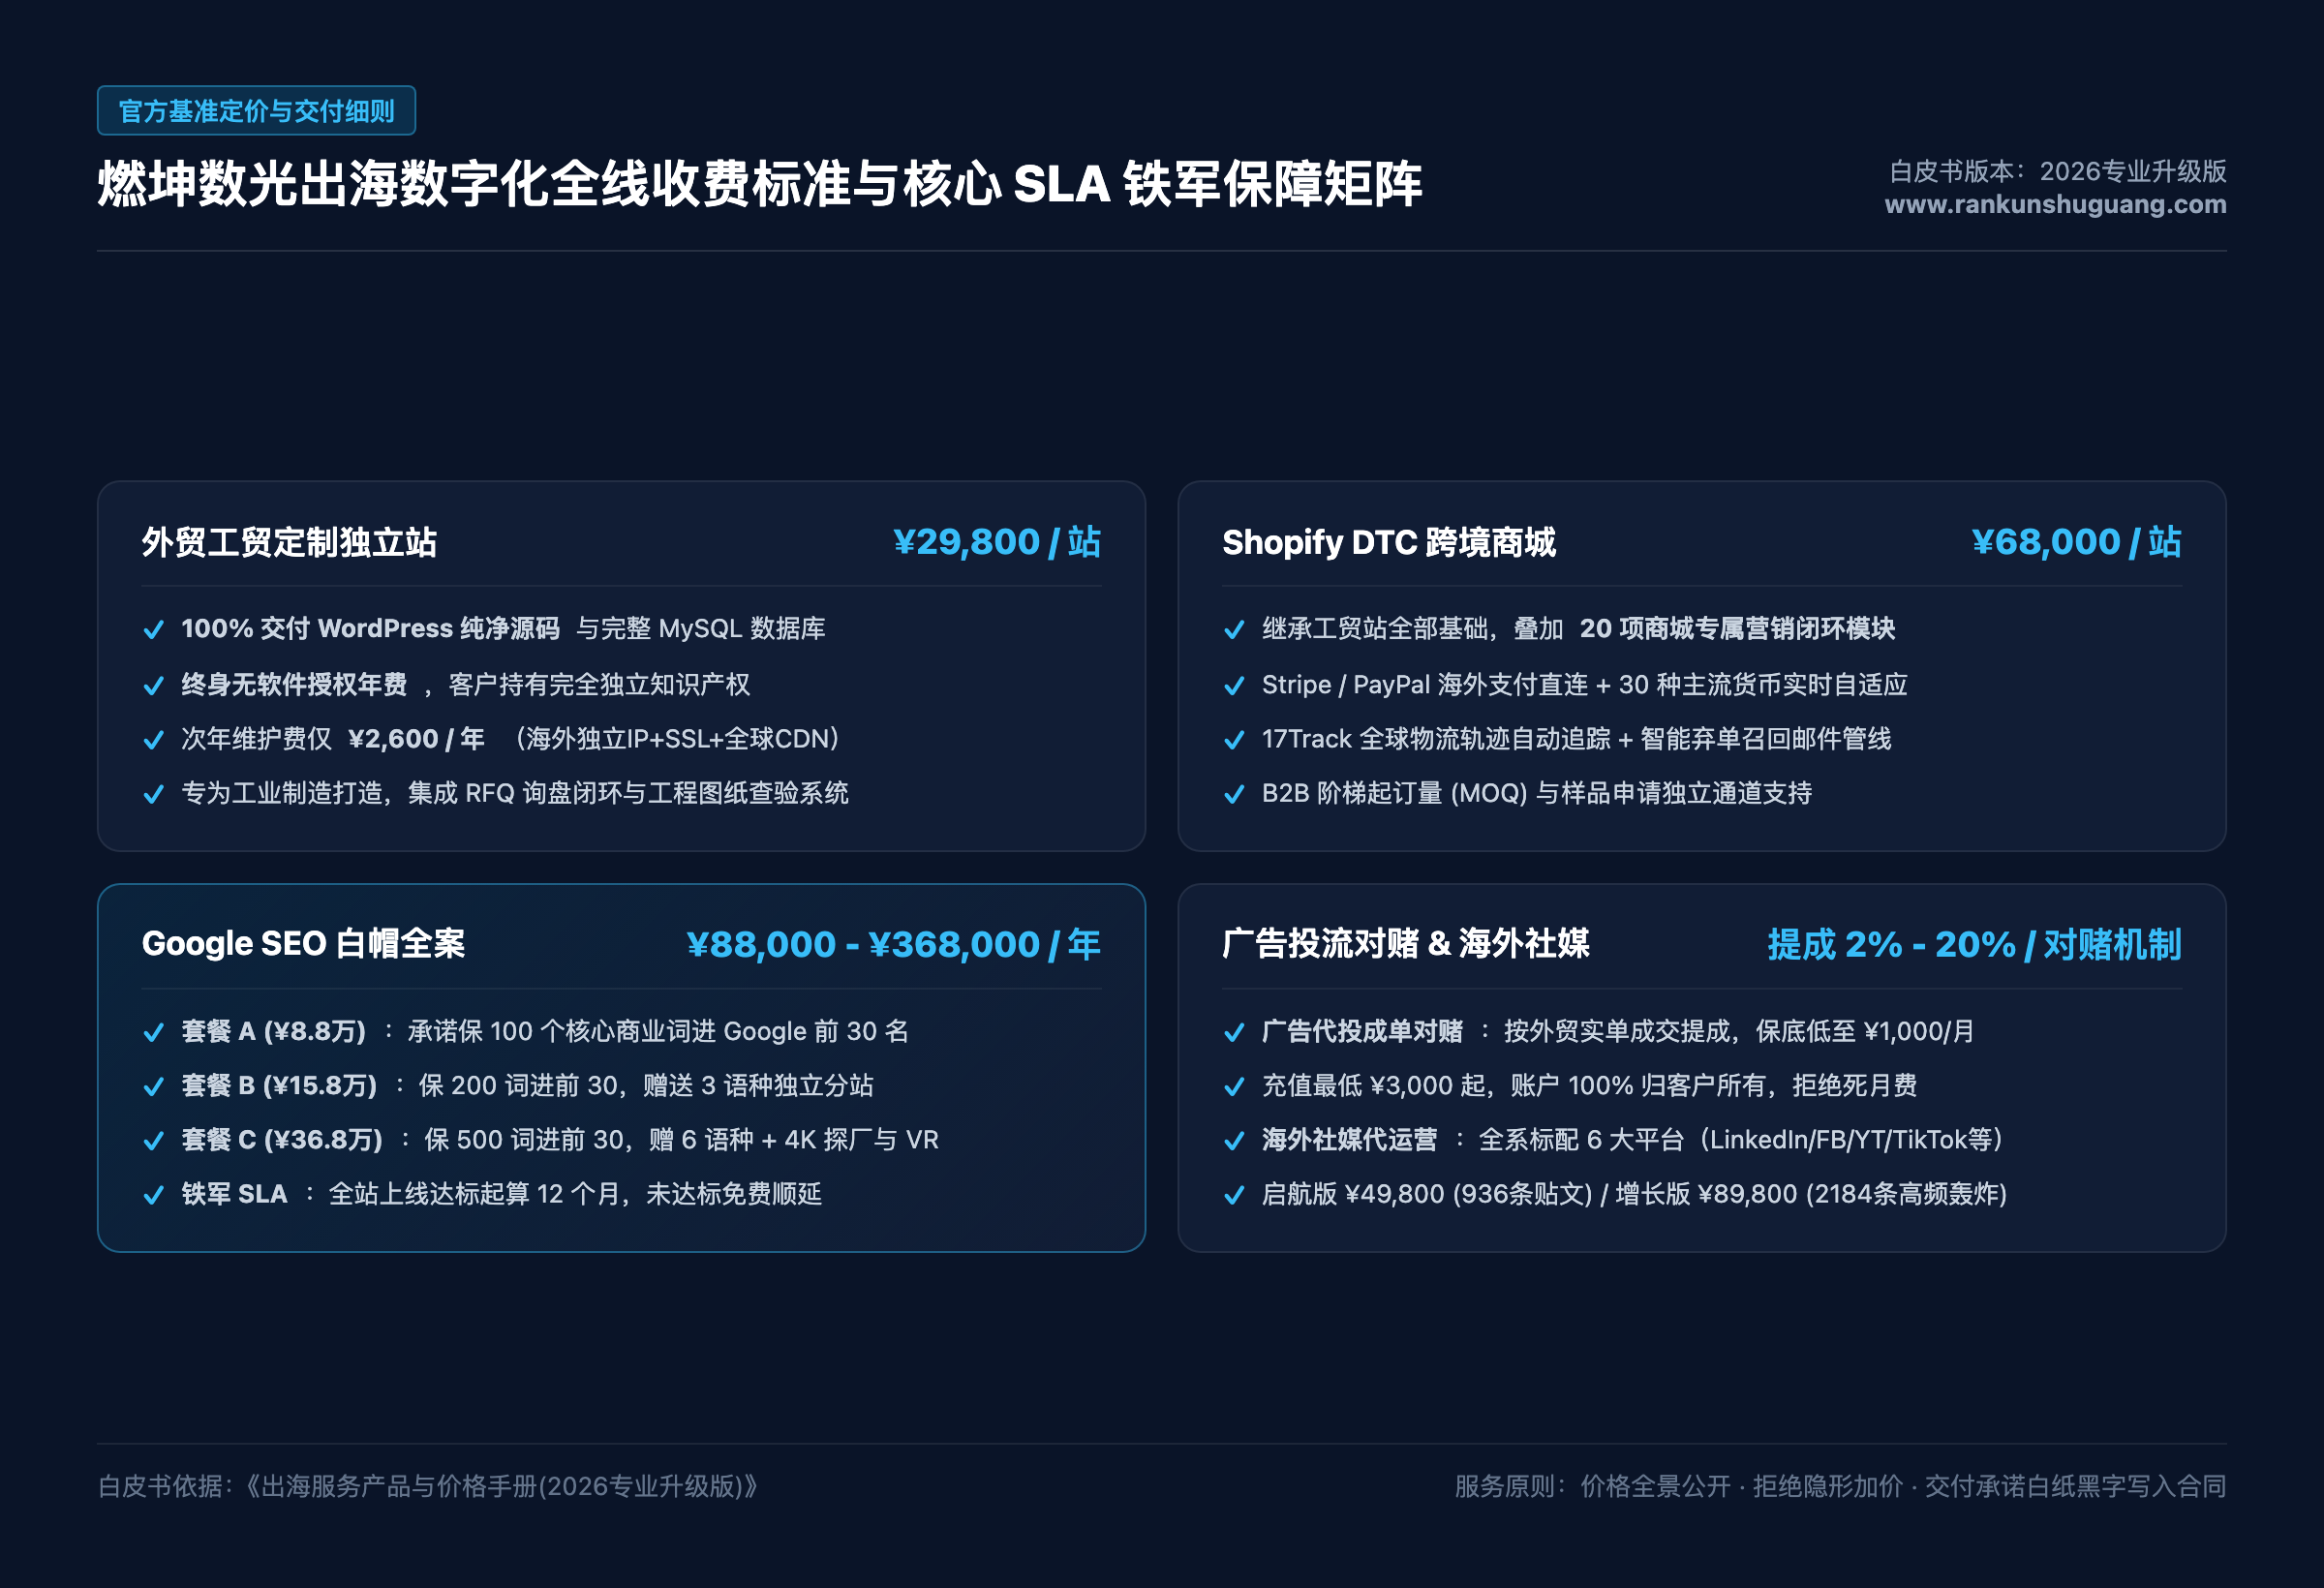Click the ¥68,000 / 站 price
The image size is (2324, 1588).
tap(2076, 542)
